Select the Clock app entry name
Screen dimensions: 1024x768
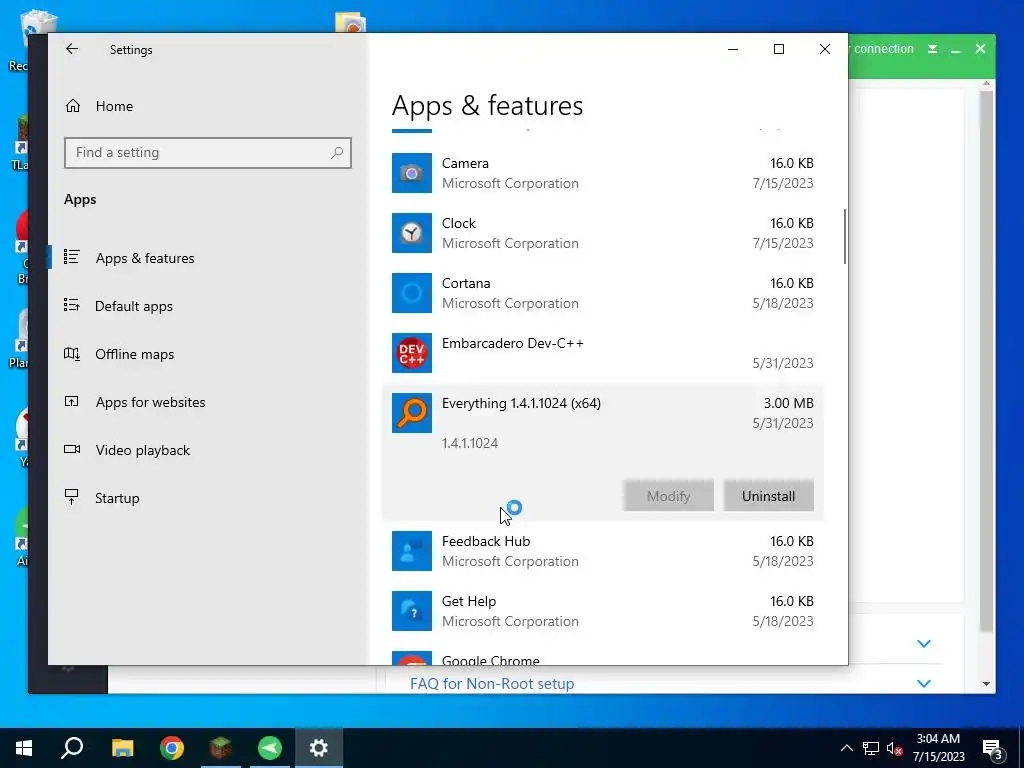[x=458, y=223]
